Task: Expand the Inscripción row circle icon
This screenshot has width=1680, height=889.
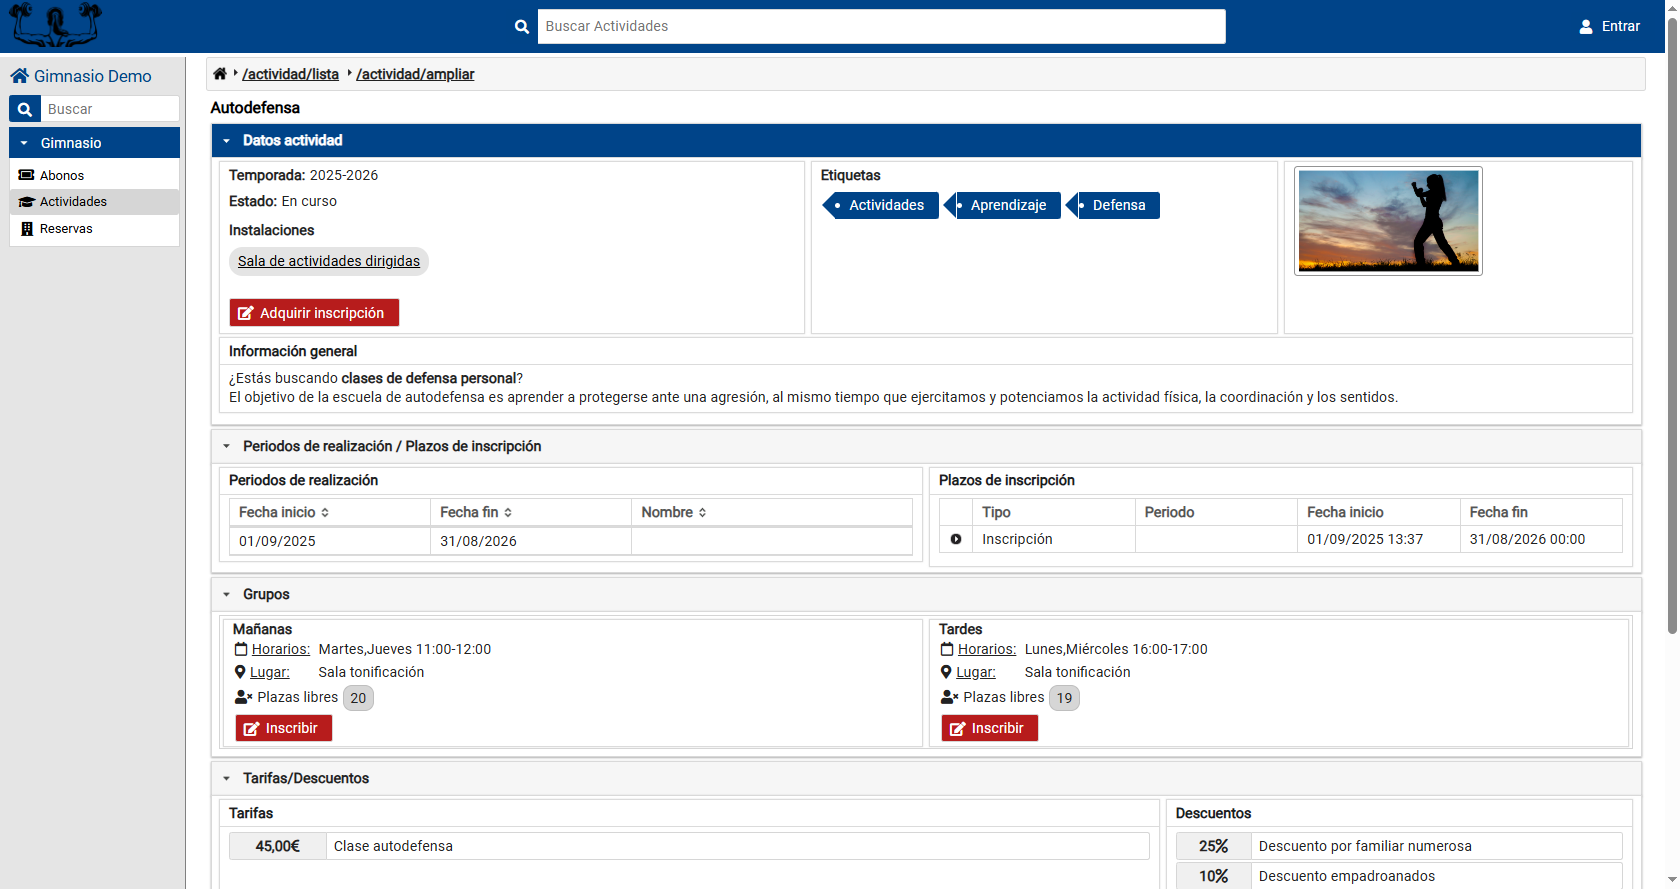Action: pos(956,539)
